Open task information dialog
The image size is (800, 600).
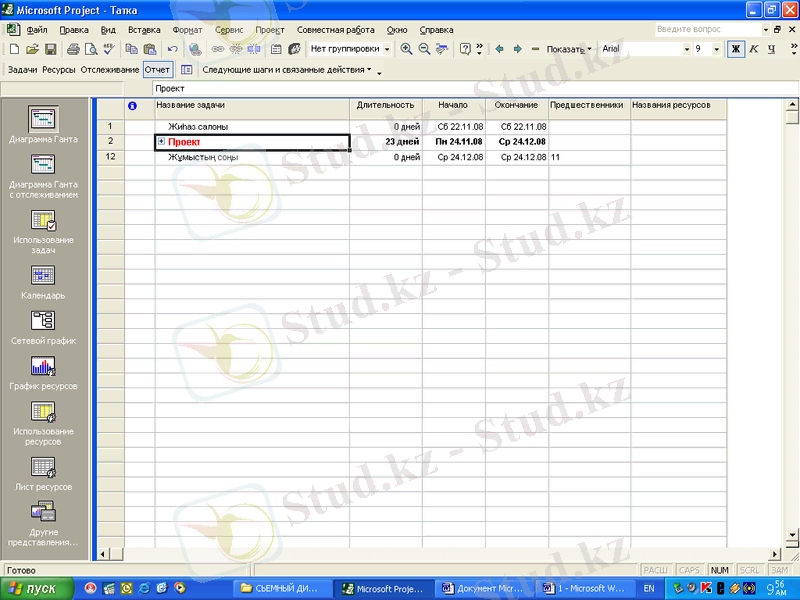point(276,49)
